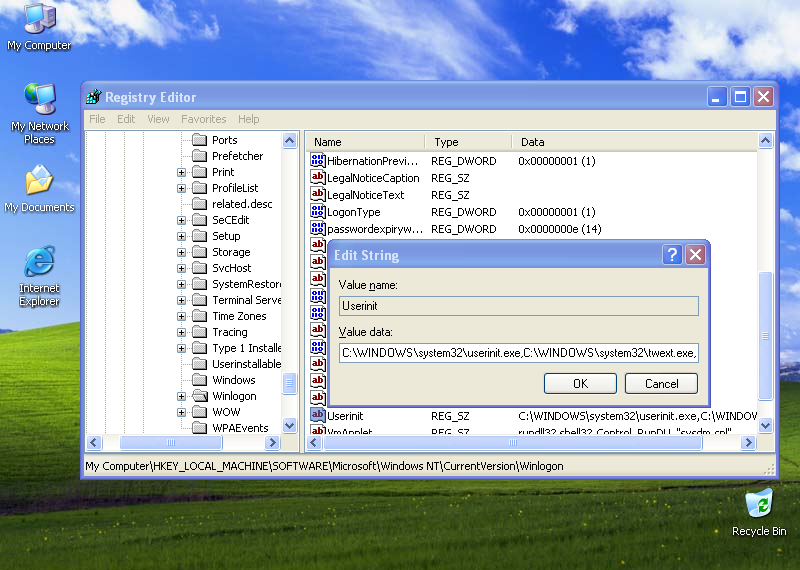This screenshot has height=570, width=800.
Task: Select the related.desc folder icon
Action: [x=199, y=204]
